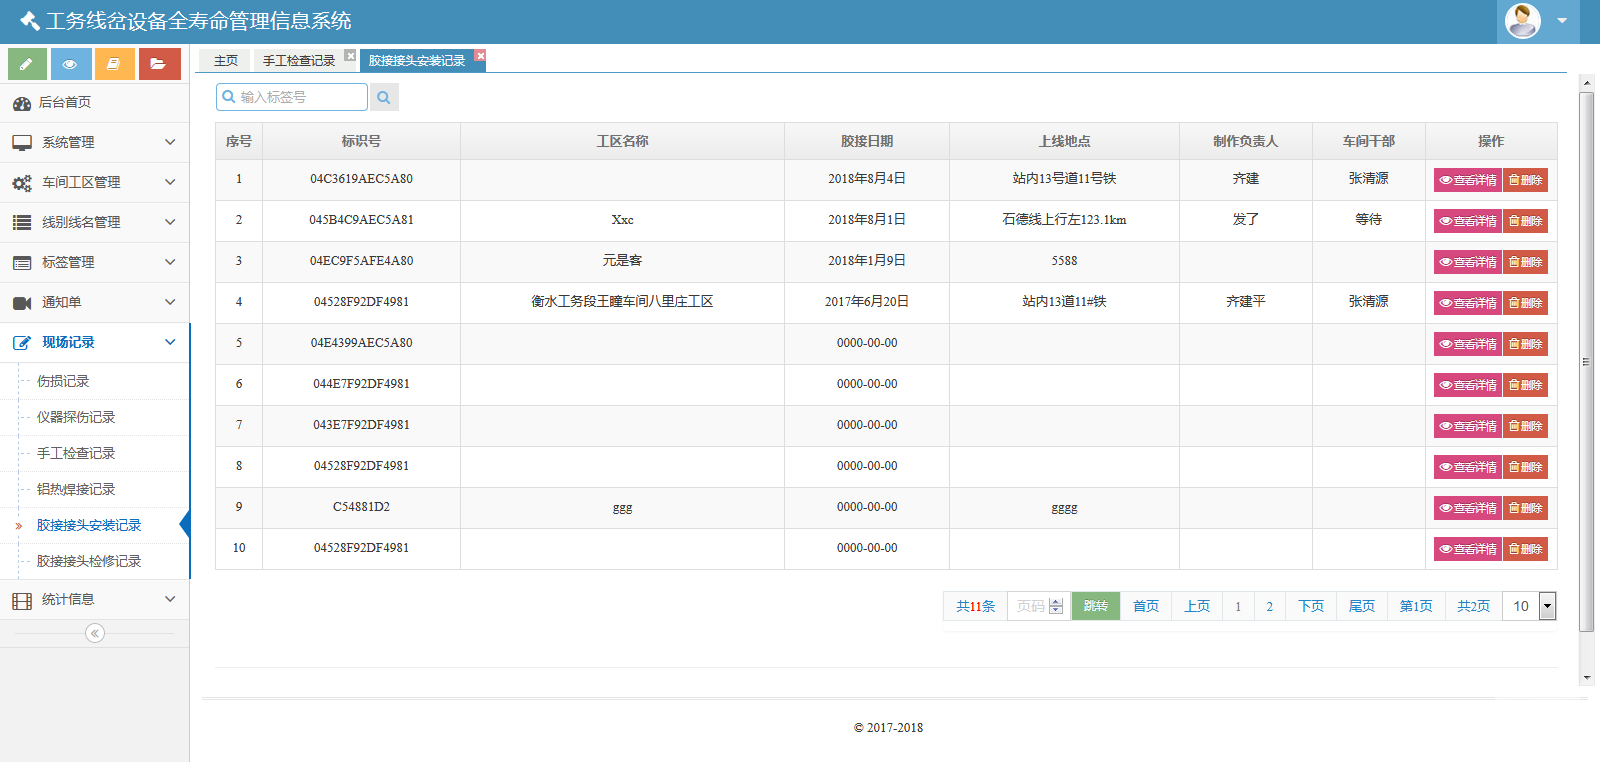Click the orange book icon button
The width and height of the screenshot is (1600, 762).
[x=114, y=64]
